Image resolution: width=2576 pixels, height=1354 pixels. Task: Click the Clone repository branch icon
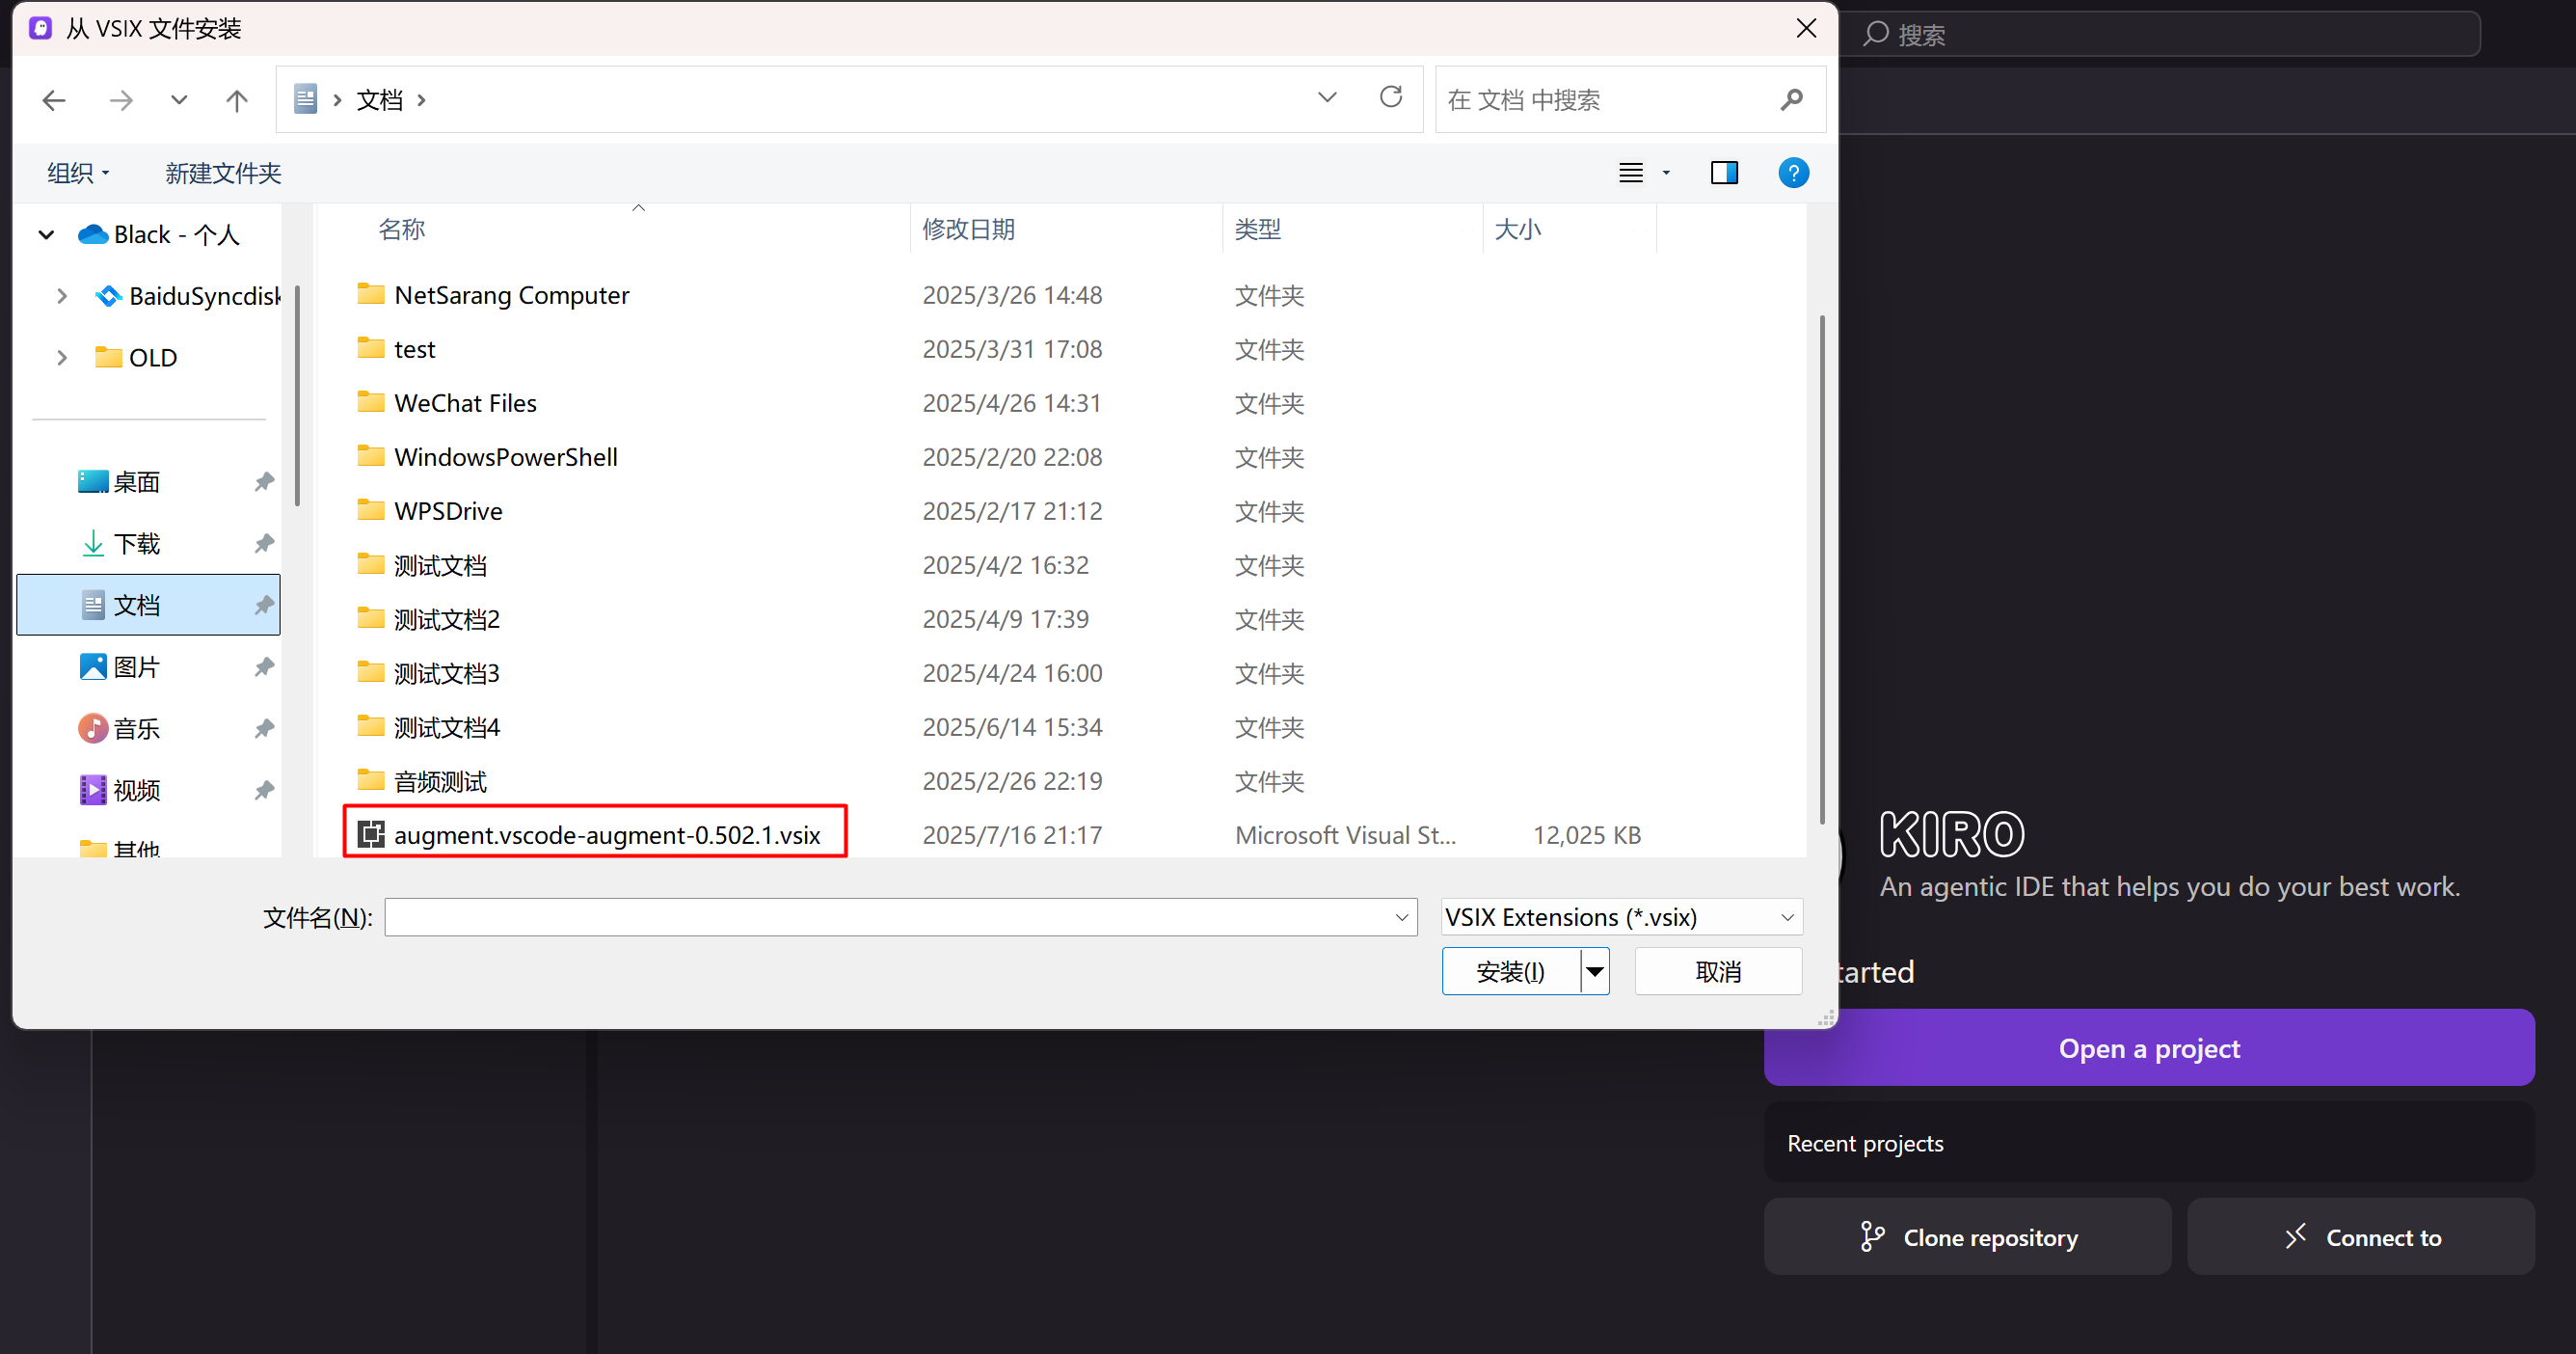click(1871, 1236)
